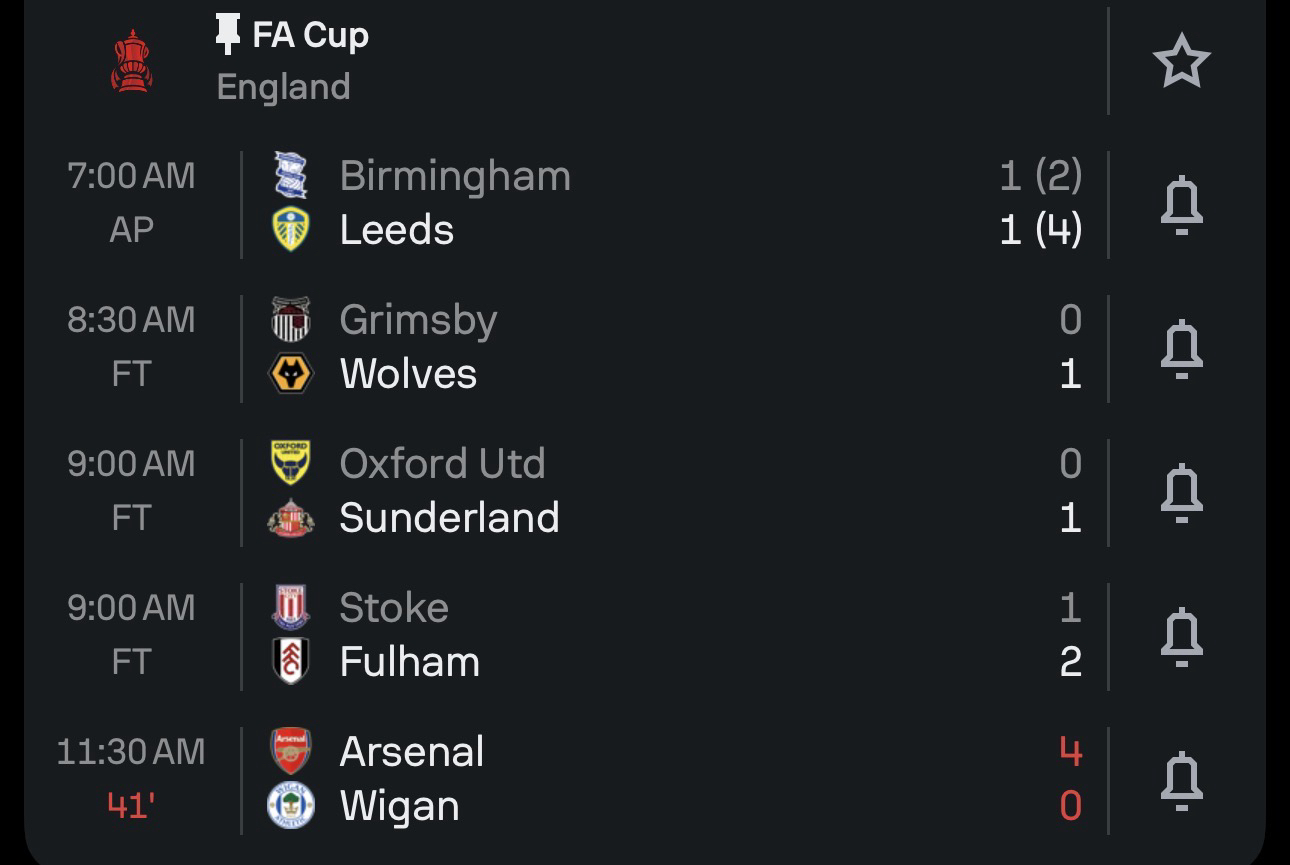Image resolution: width=1290 pixels, height=865 pixels.
Task: Click the Wigan club crest
Action: click(290, 806)
